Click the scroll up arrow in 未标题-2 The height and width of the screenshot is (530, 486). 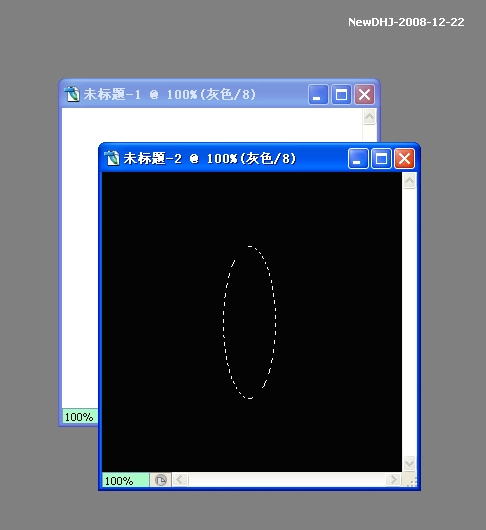(409, 181)
